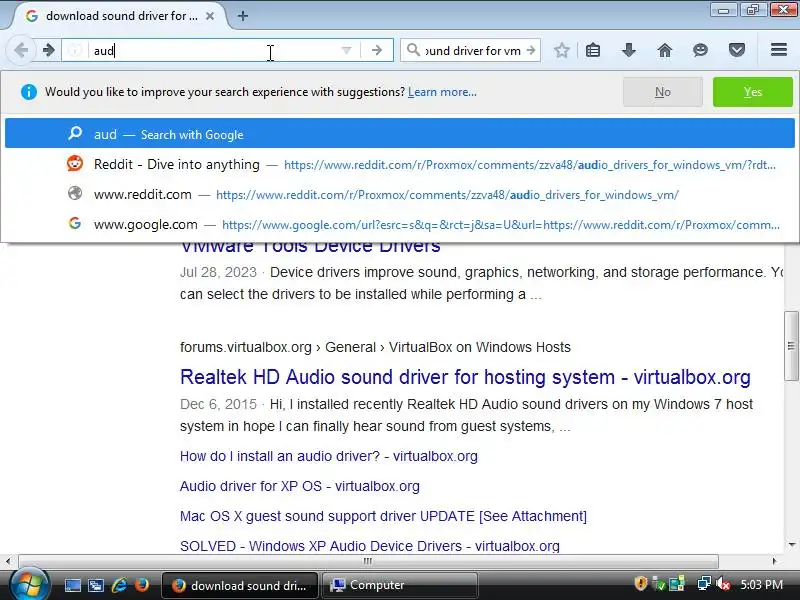Image resolution: width=800 pixels, height=600 pixels.
Task: Accept search suggestions with Yes button
Action: tap(753, 92)
